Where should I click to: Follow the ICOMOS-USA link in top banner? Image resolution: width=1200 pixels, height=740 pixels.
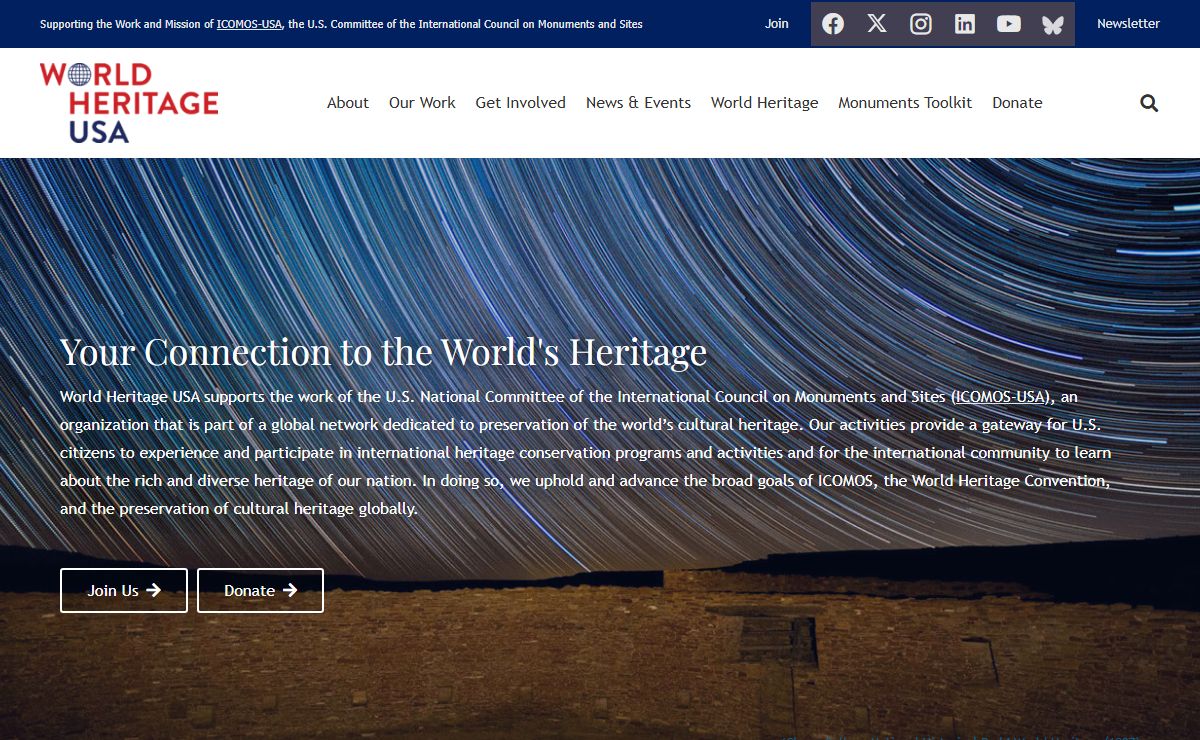tap(250, 24)
